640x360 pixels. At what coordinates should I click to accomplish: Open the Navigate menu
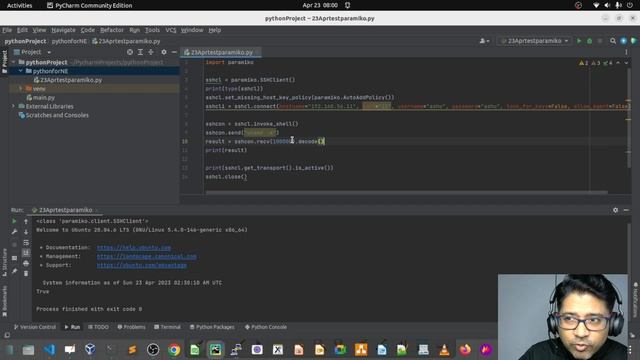click(63, 30)
